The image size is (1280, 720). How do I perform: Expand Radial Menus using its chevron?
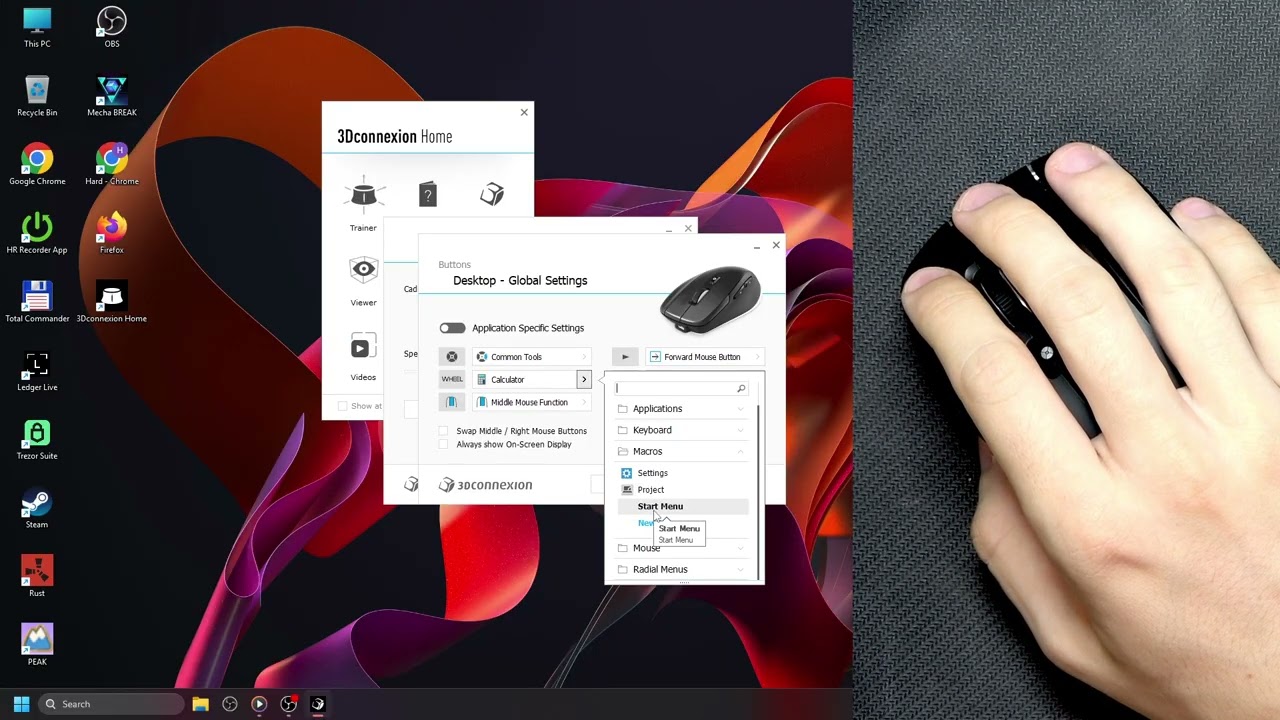click(x=741, y=569)
